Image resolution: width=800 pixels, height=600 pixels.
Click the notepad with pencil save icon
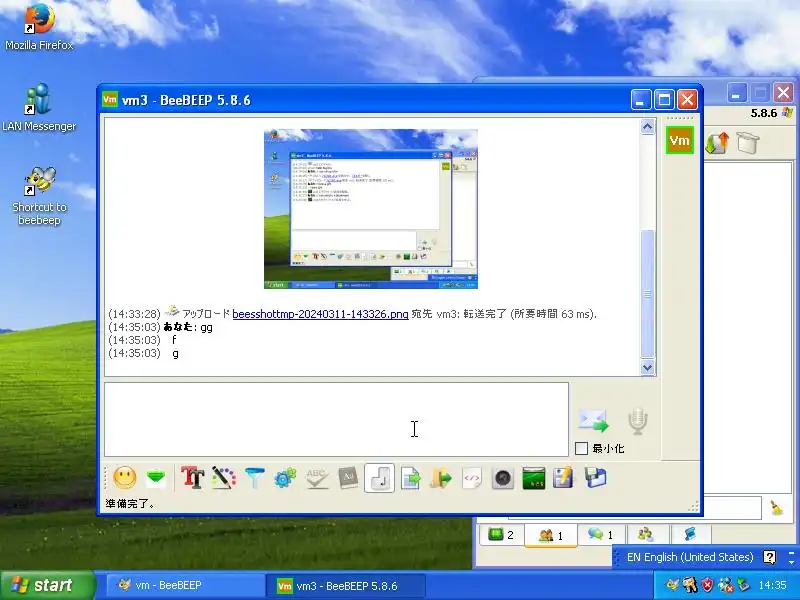tap(563, 478)
